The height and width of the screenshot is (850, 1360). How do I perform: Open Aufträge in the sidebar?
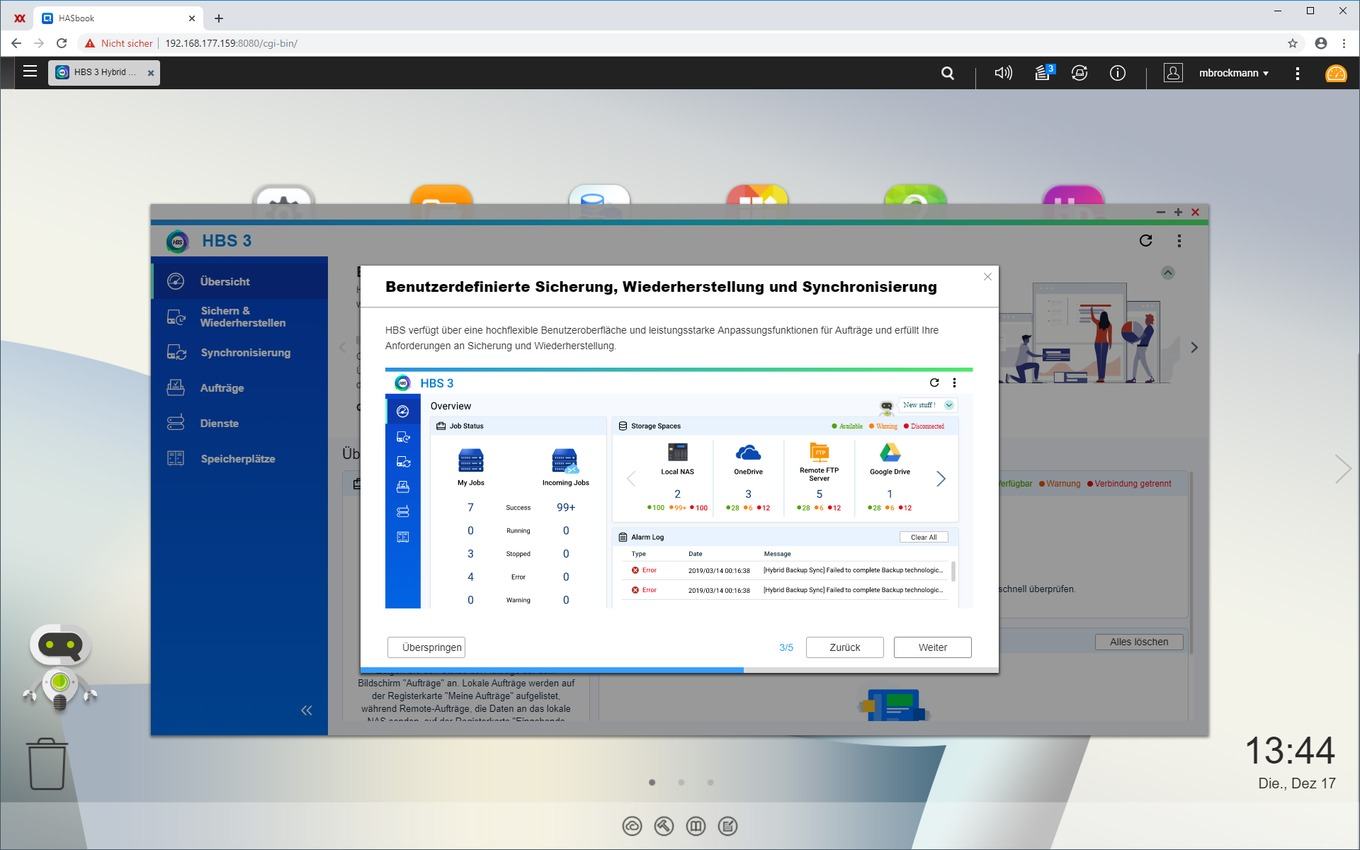[239, 388]
